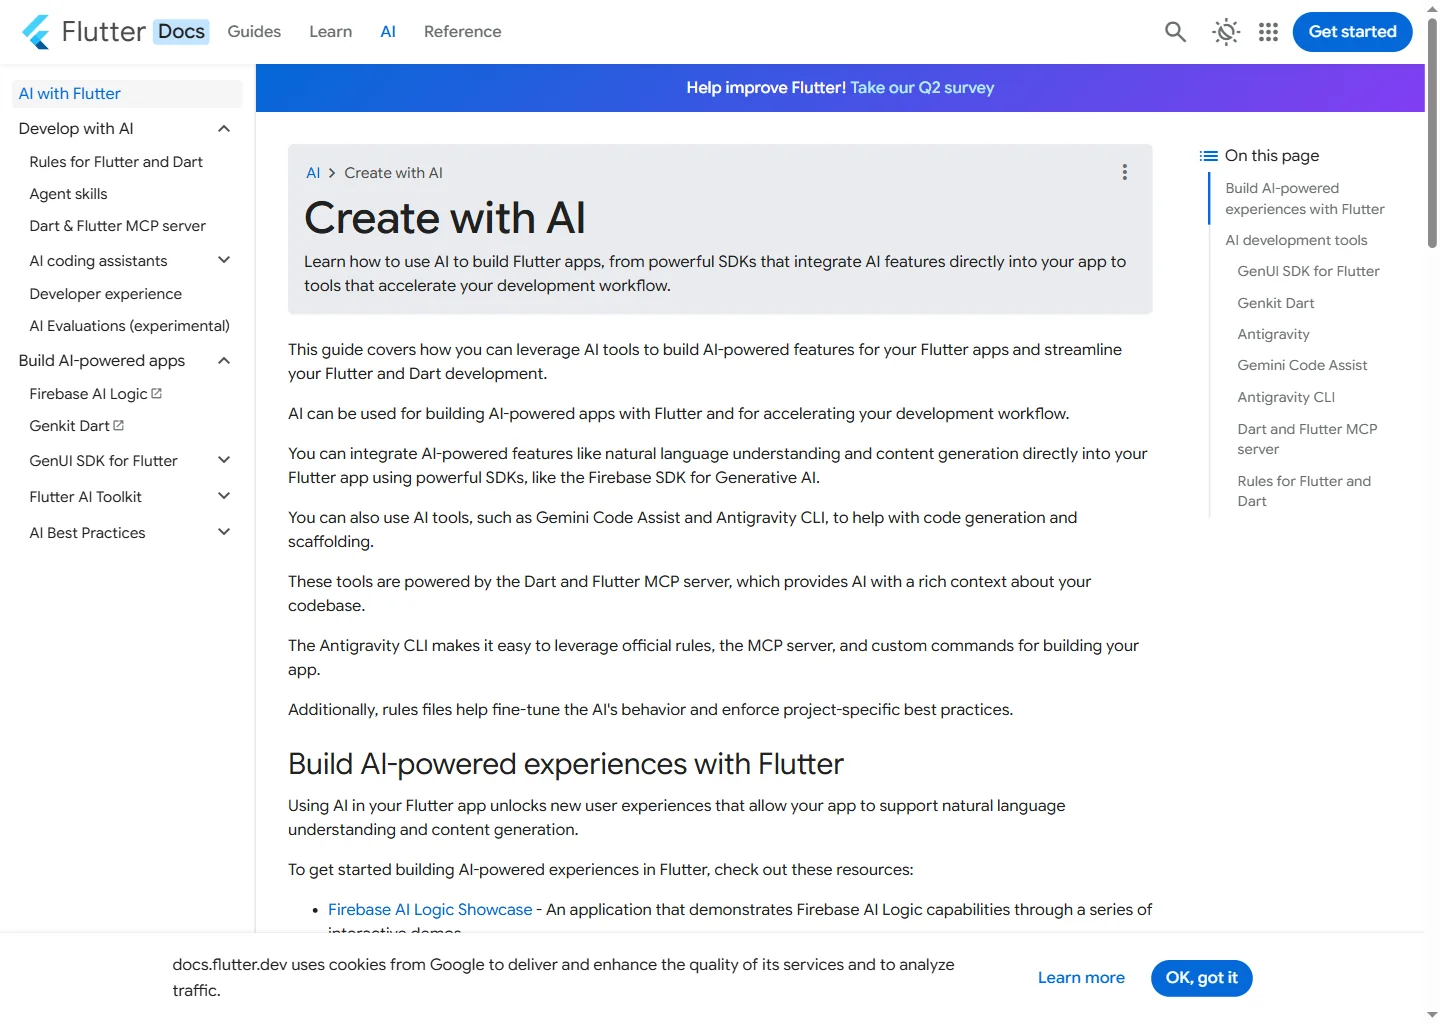The image size is (1440, 1024).
Task: Click the Flutter logo icon
Action: (x=36, y=32)
